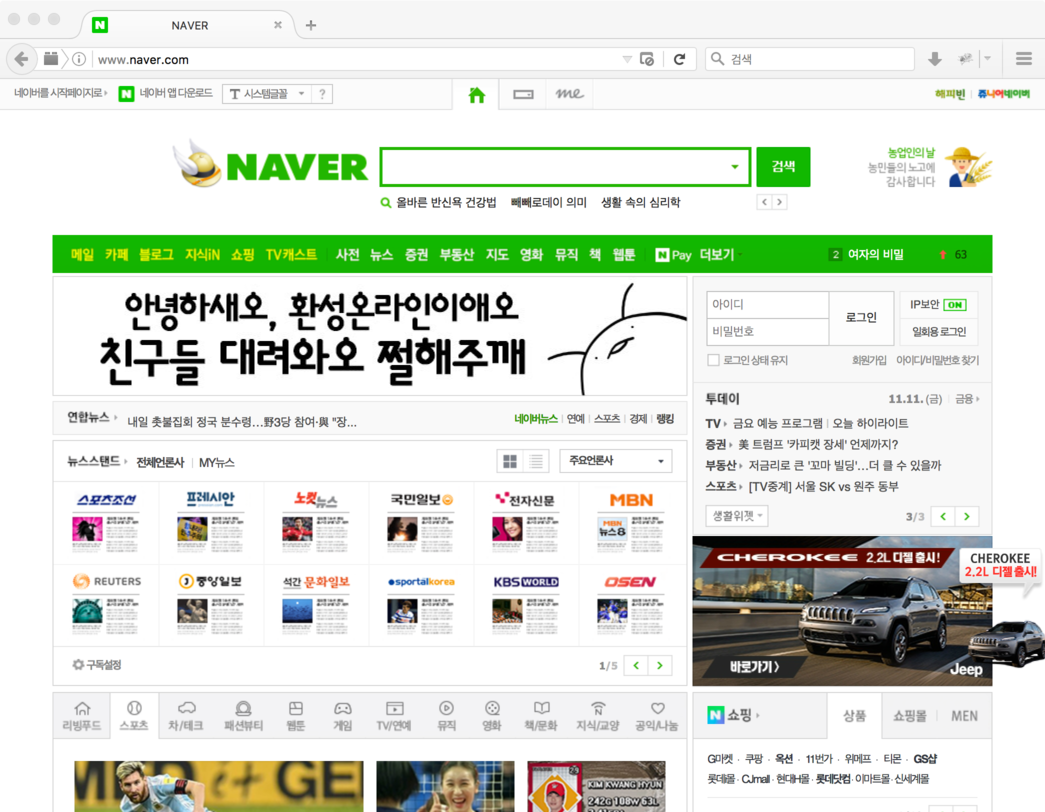This screenshot has width=1045, height=812.
Task: Open the 뮤직 category icon
Action: tap(446, 716)
